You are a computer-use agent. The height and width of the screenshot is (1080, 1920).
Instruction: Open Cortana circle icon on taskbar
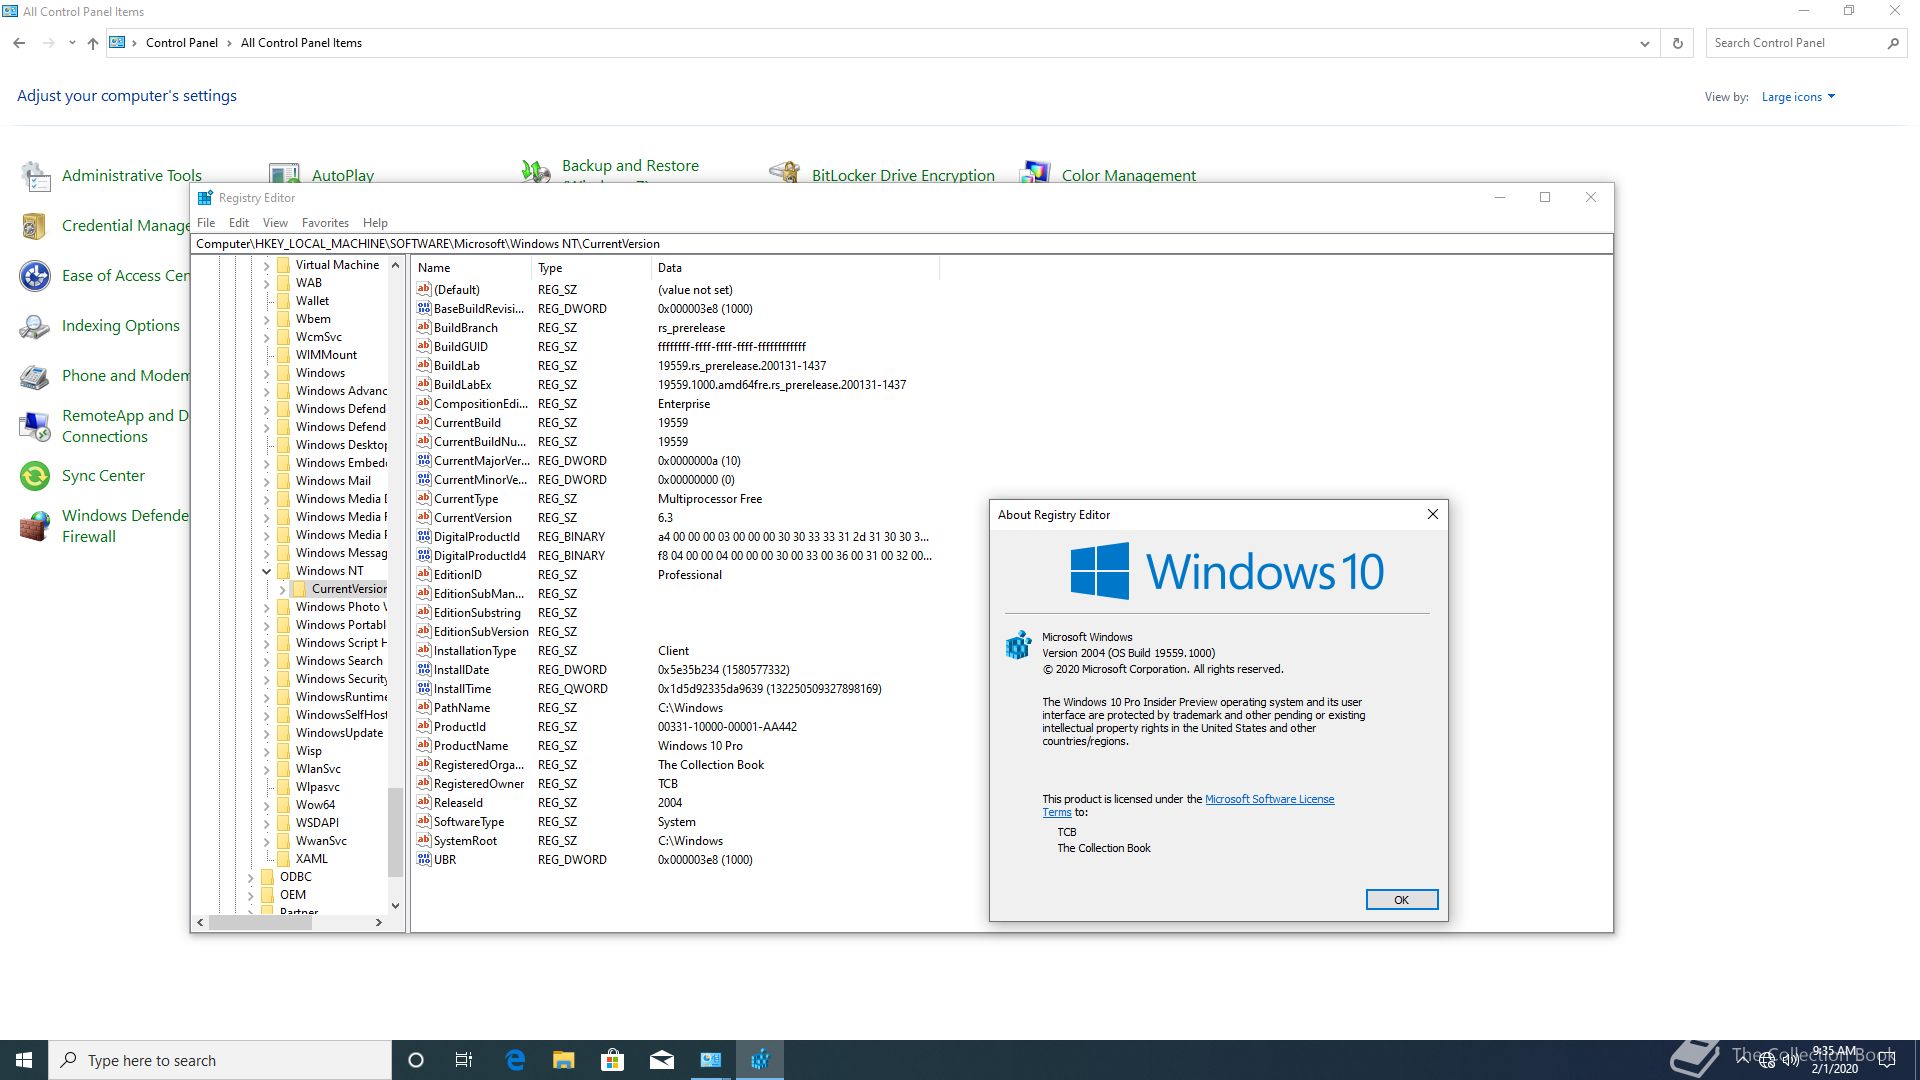coord(416,1060)
